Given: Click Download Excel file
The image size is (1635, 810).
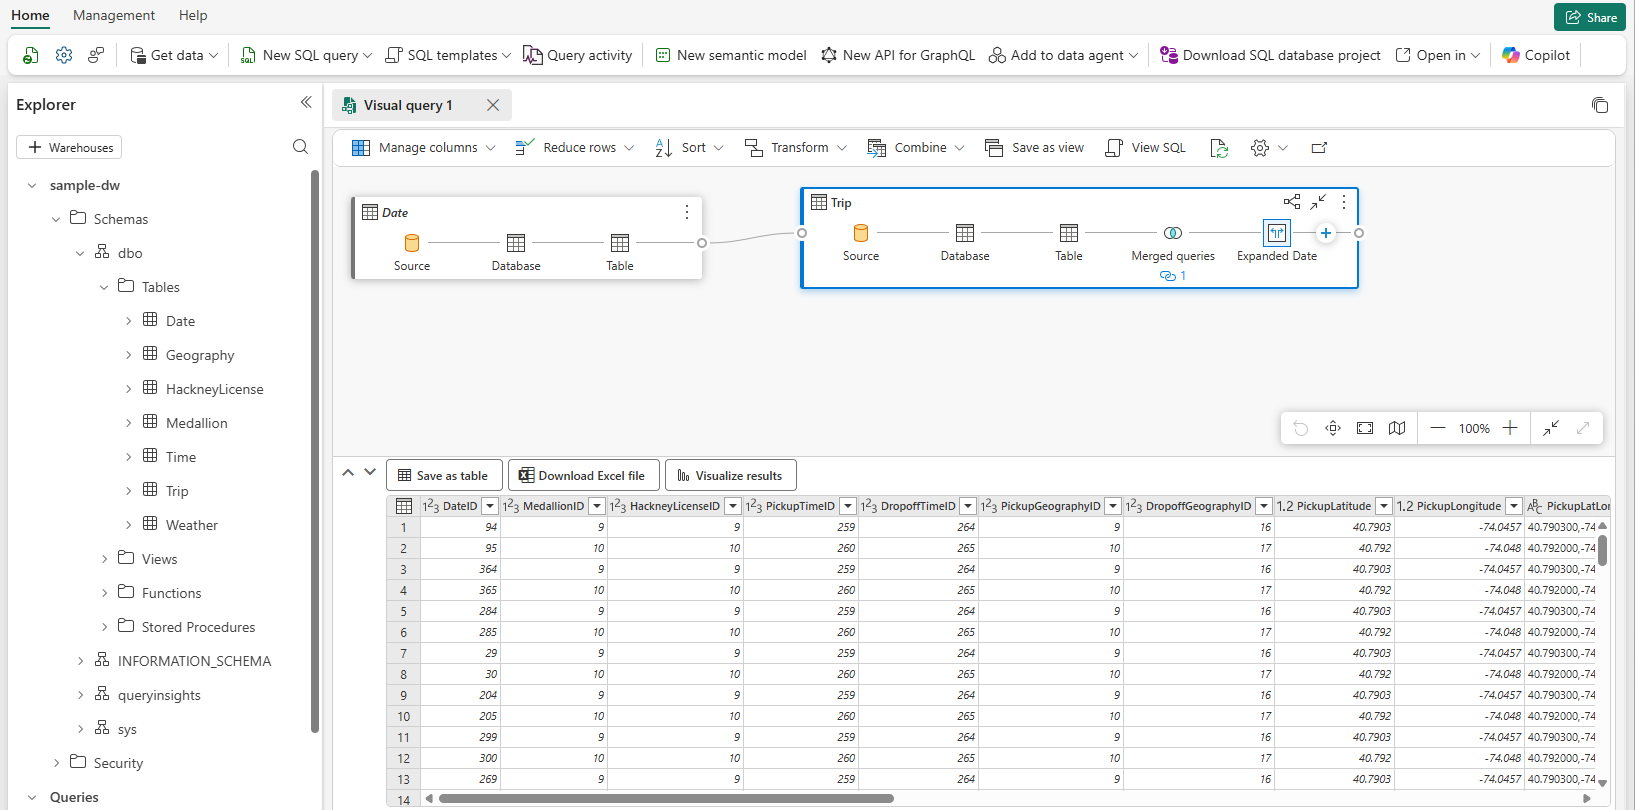Looking at the screenshot, I should (583, 475).
